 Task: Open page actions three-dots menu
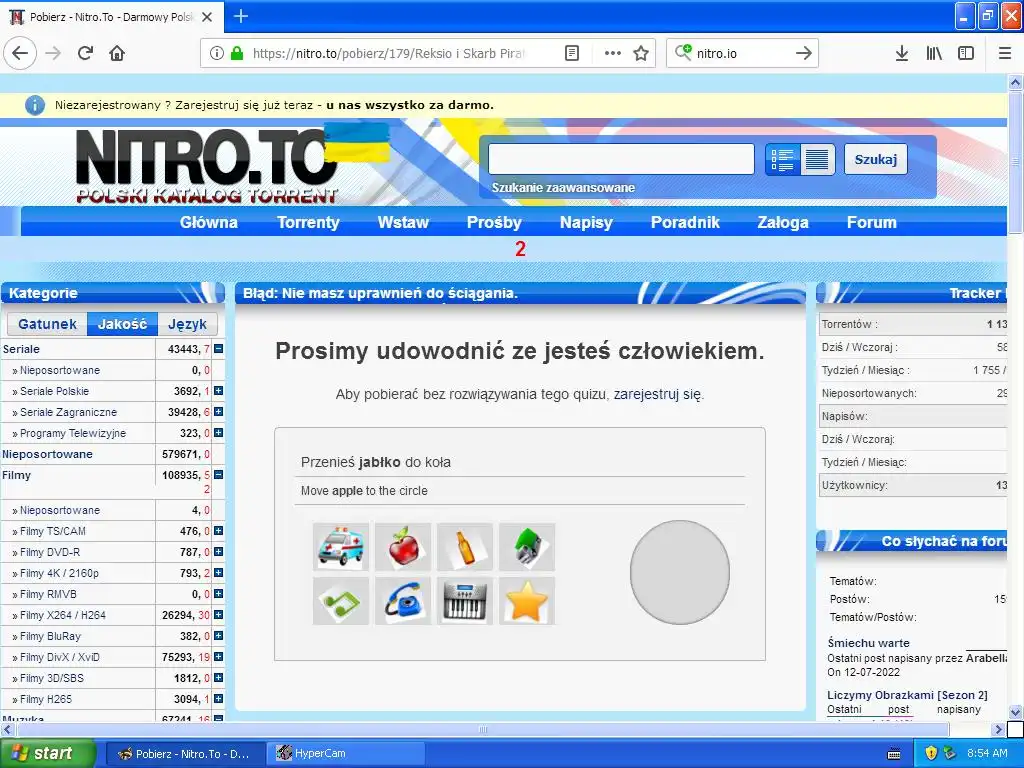pyautogui.click(x=613, y=53)
